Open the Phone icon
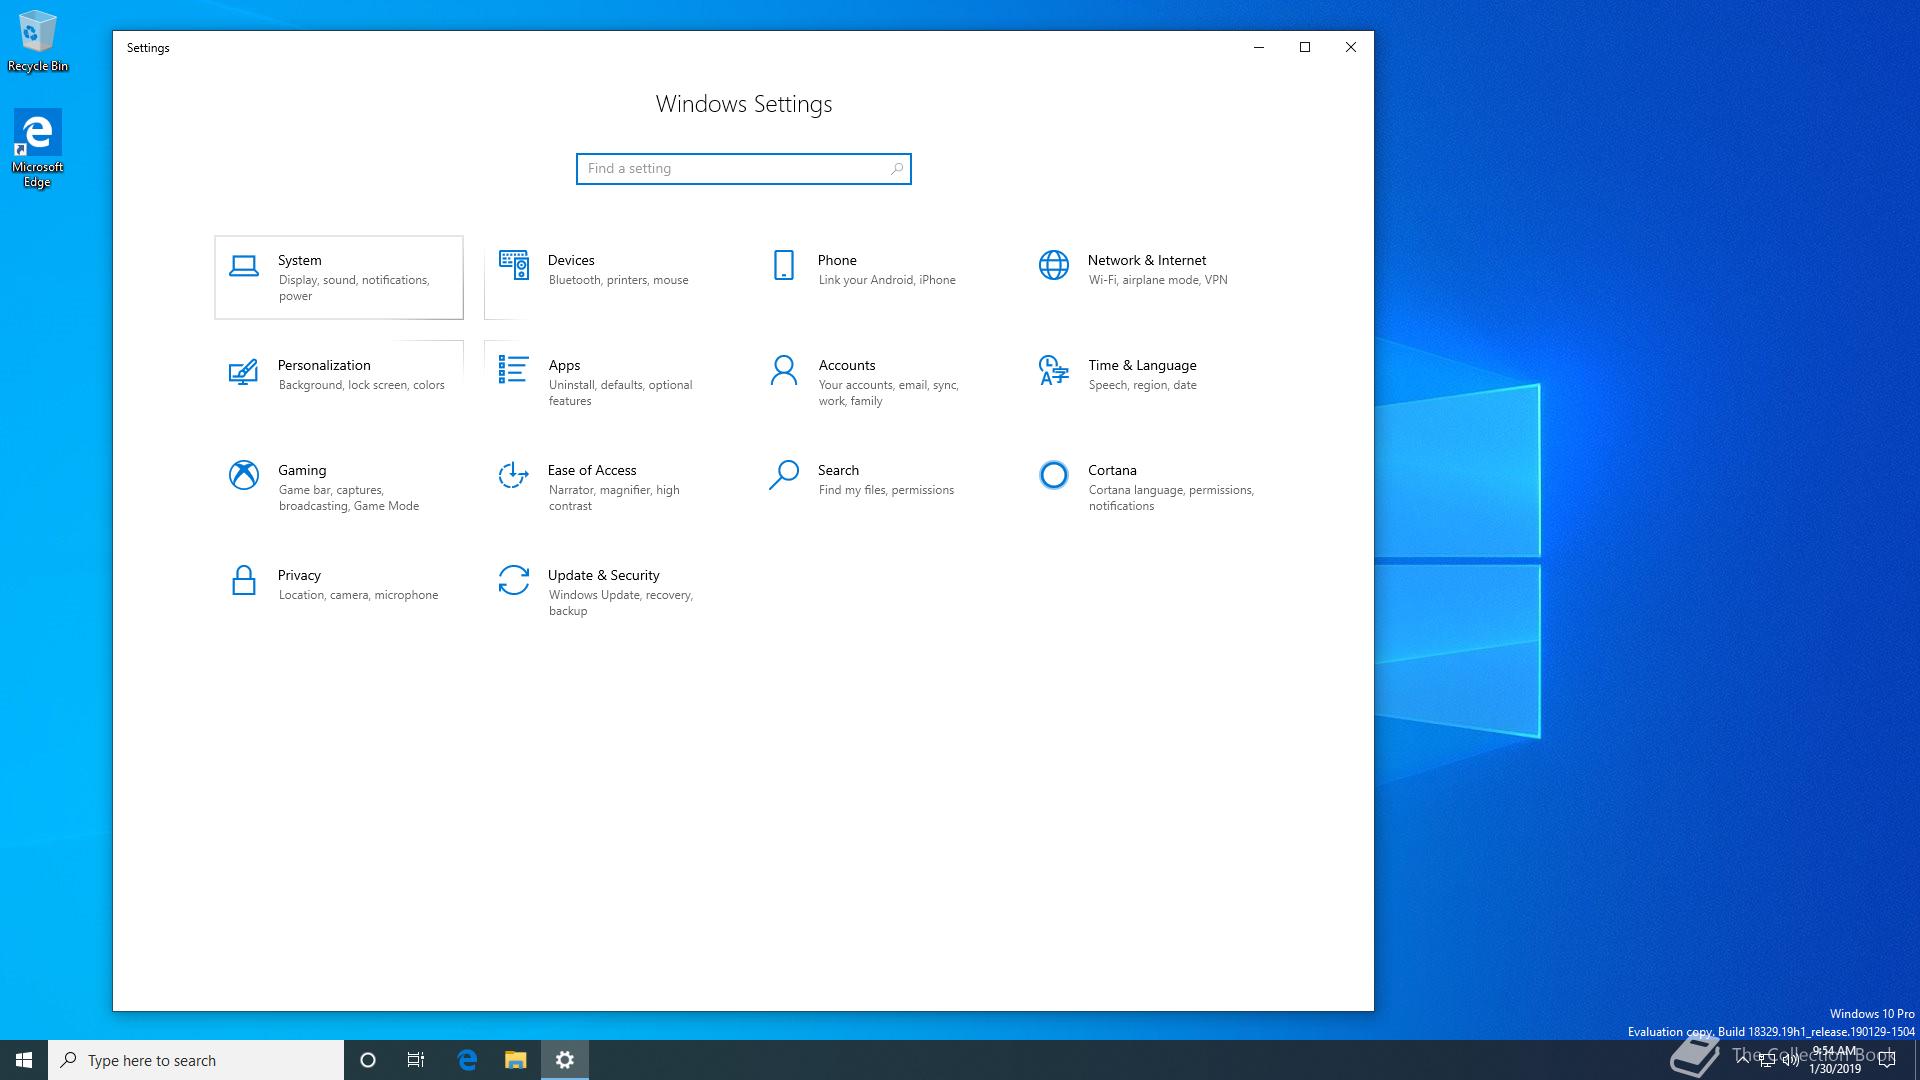This screenshot has width=1920, height=1080. pos(784,265)
